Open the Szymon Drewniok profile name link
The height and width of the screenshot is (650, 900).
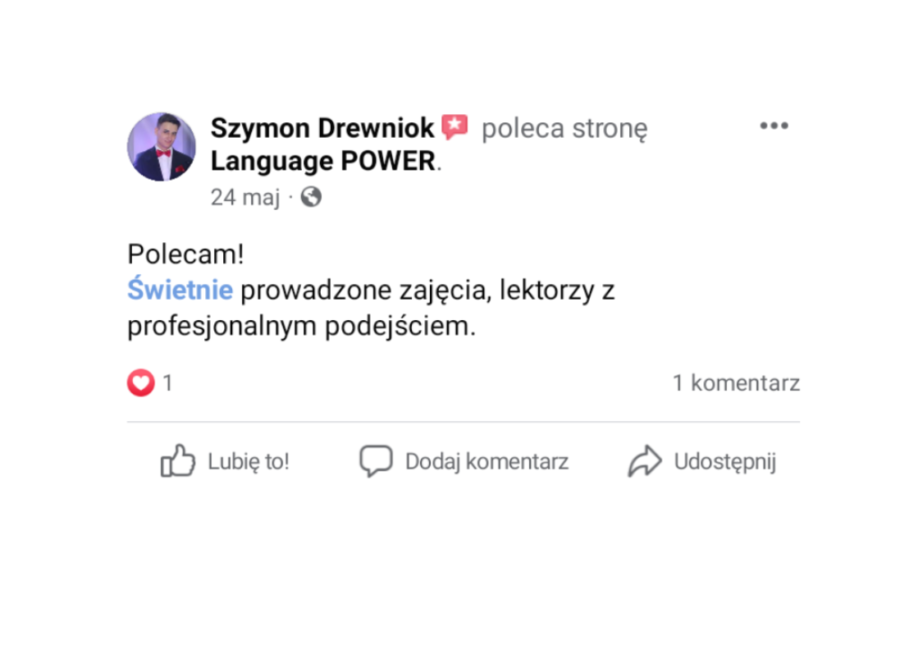coord(322,128)
